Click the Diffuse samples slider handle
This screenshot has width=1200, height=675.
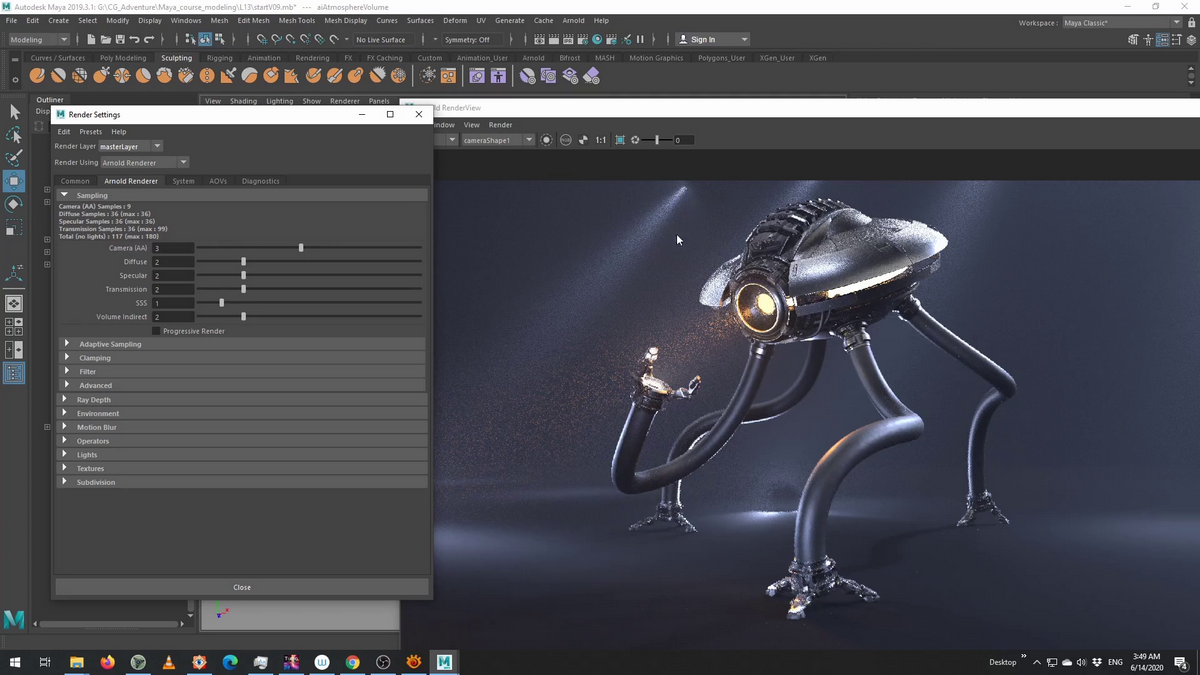(x=243, y=262)
